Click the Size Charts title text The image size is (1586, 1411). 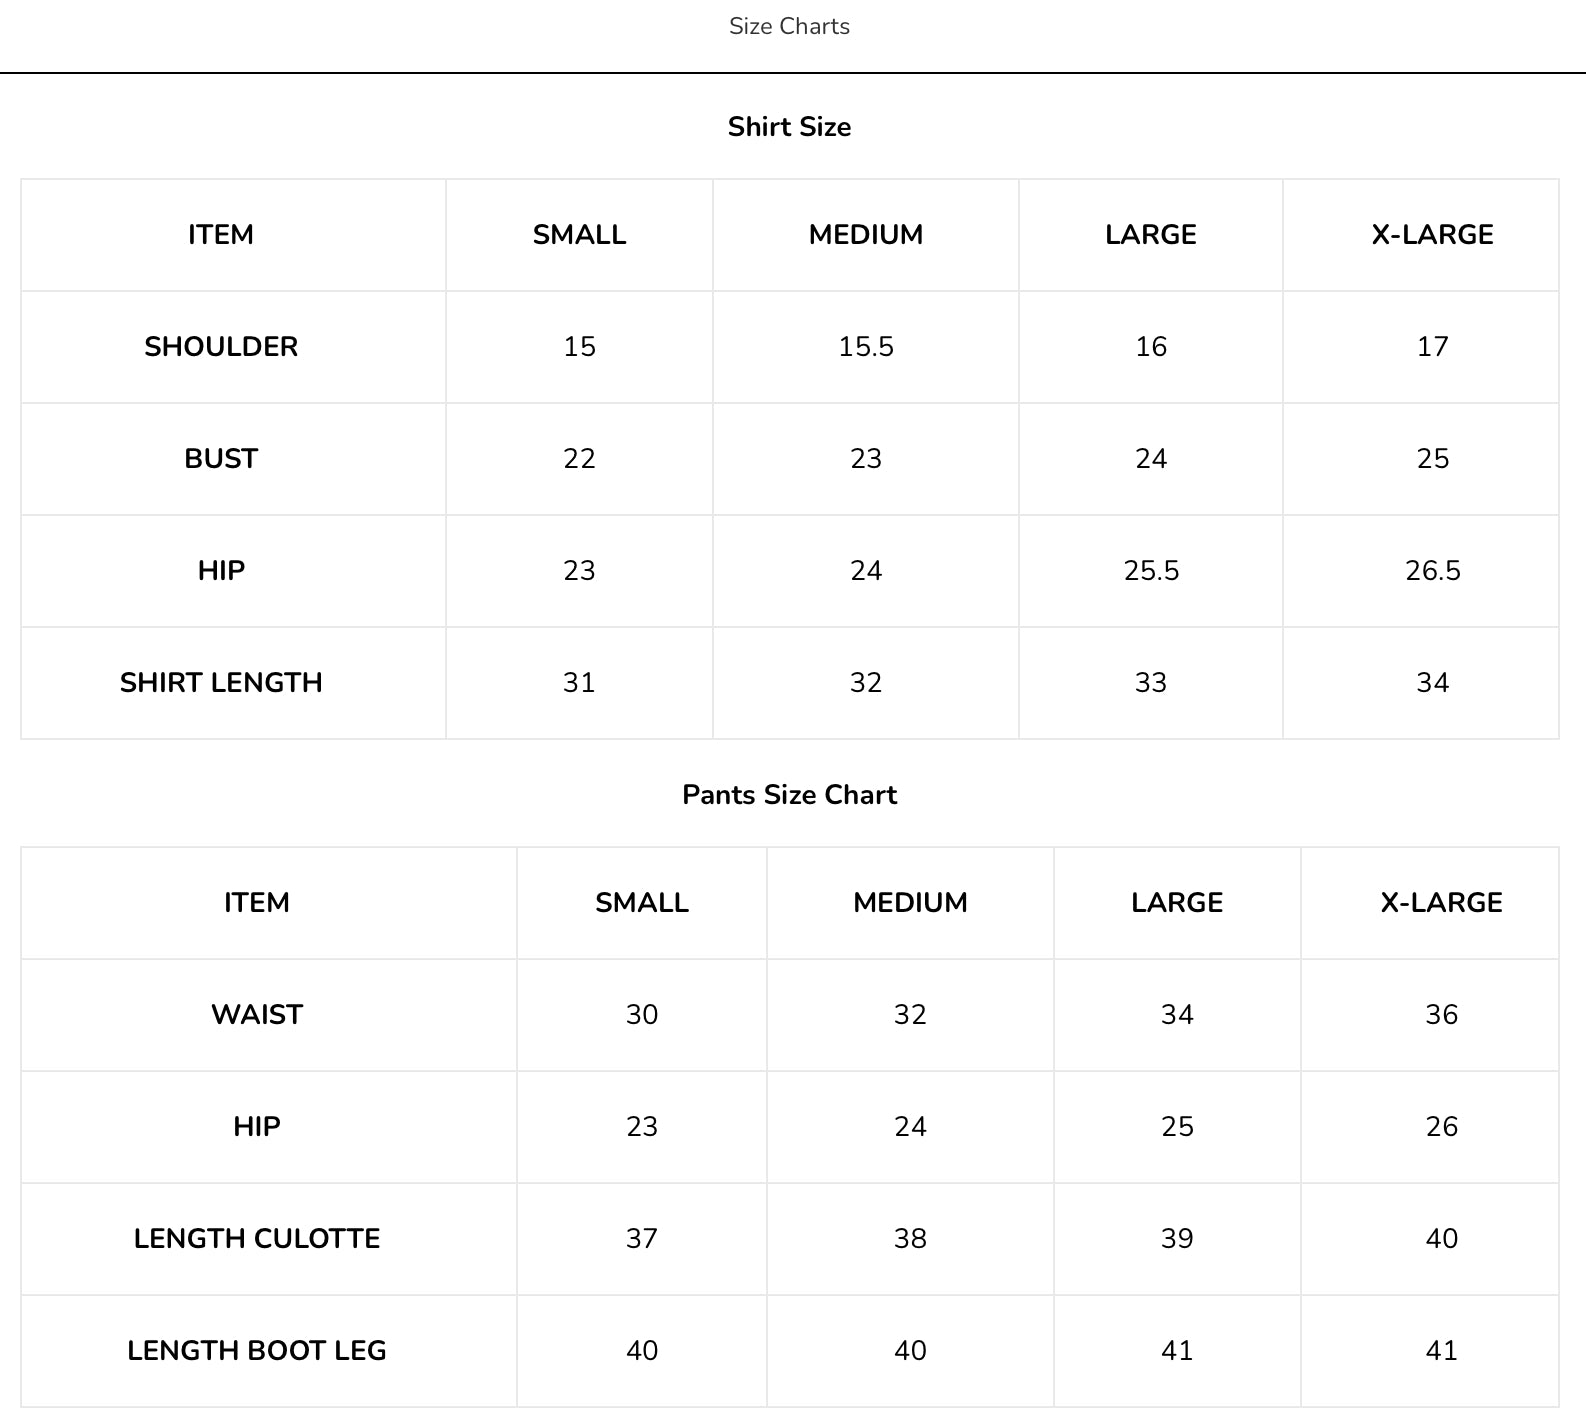point(789,26)
